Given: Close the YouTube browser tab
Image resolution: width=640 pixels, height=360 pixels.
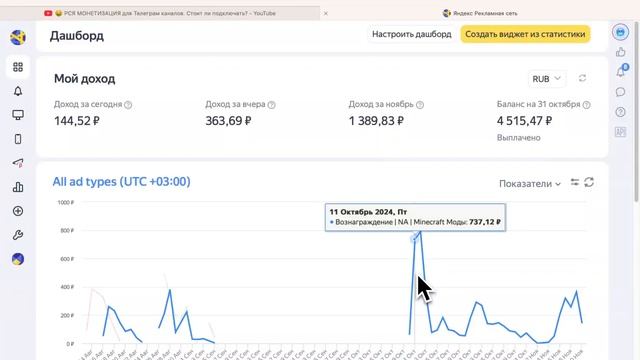Looking at the screenshot, I should [x=326, y=13].
